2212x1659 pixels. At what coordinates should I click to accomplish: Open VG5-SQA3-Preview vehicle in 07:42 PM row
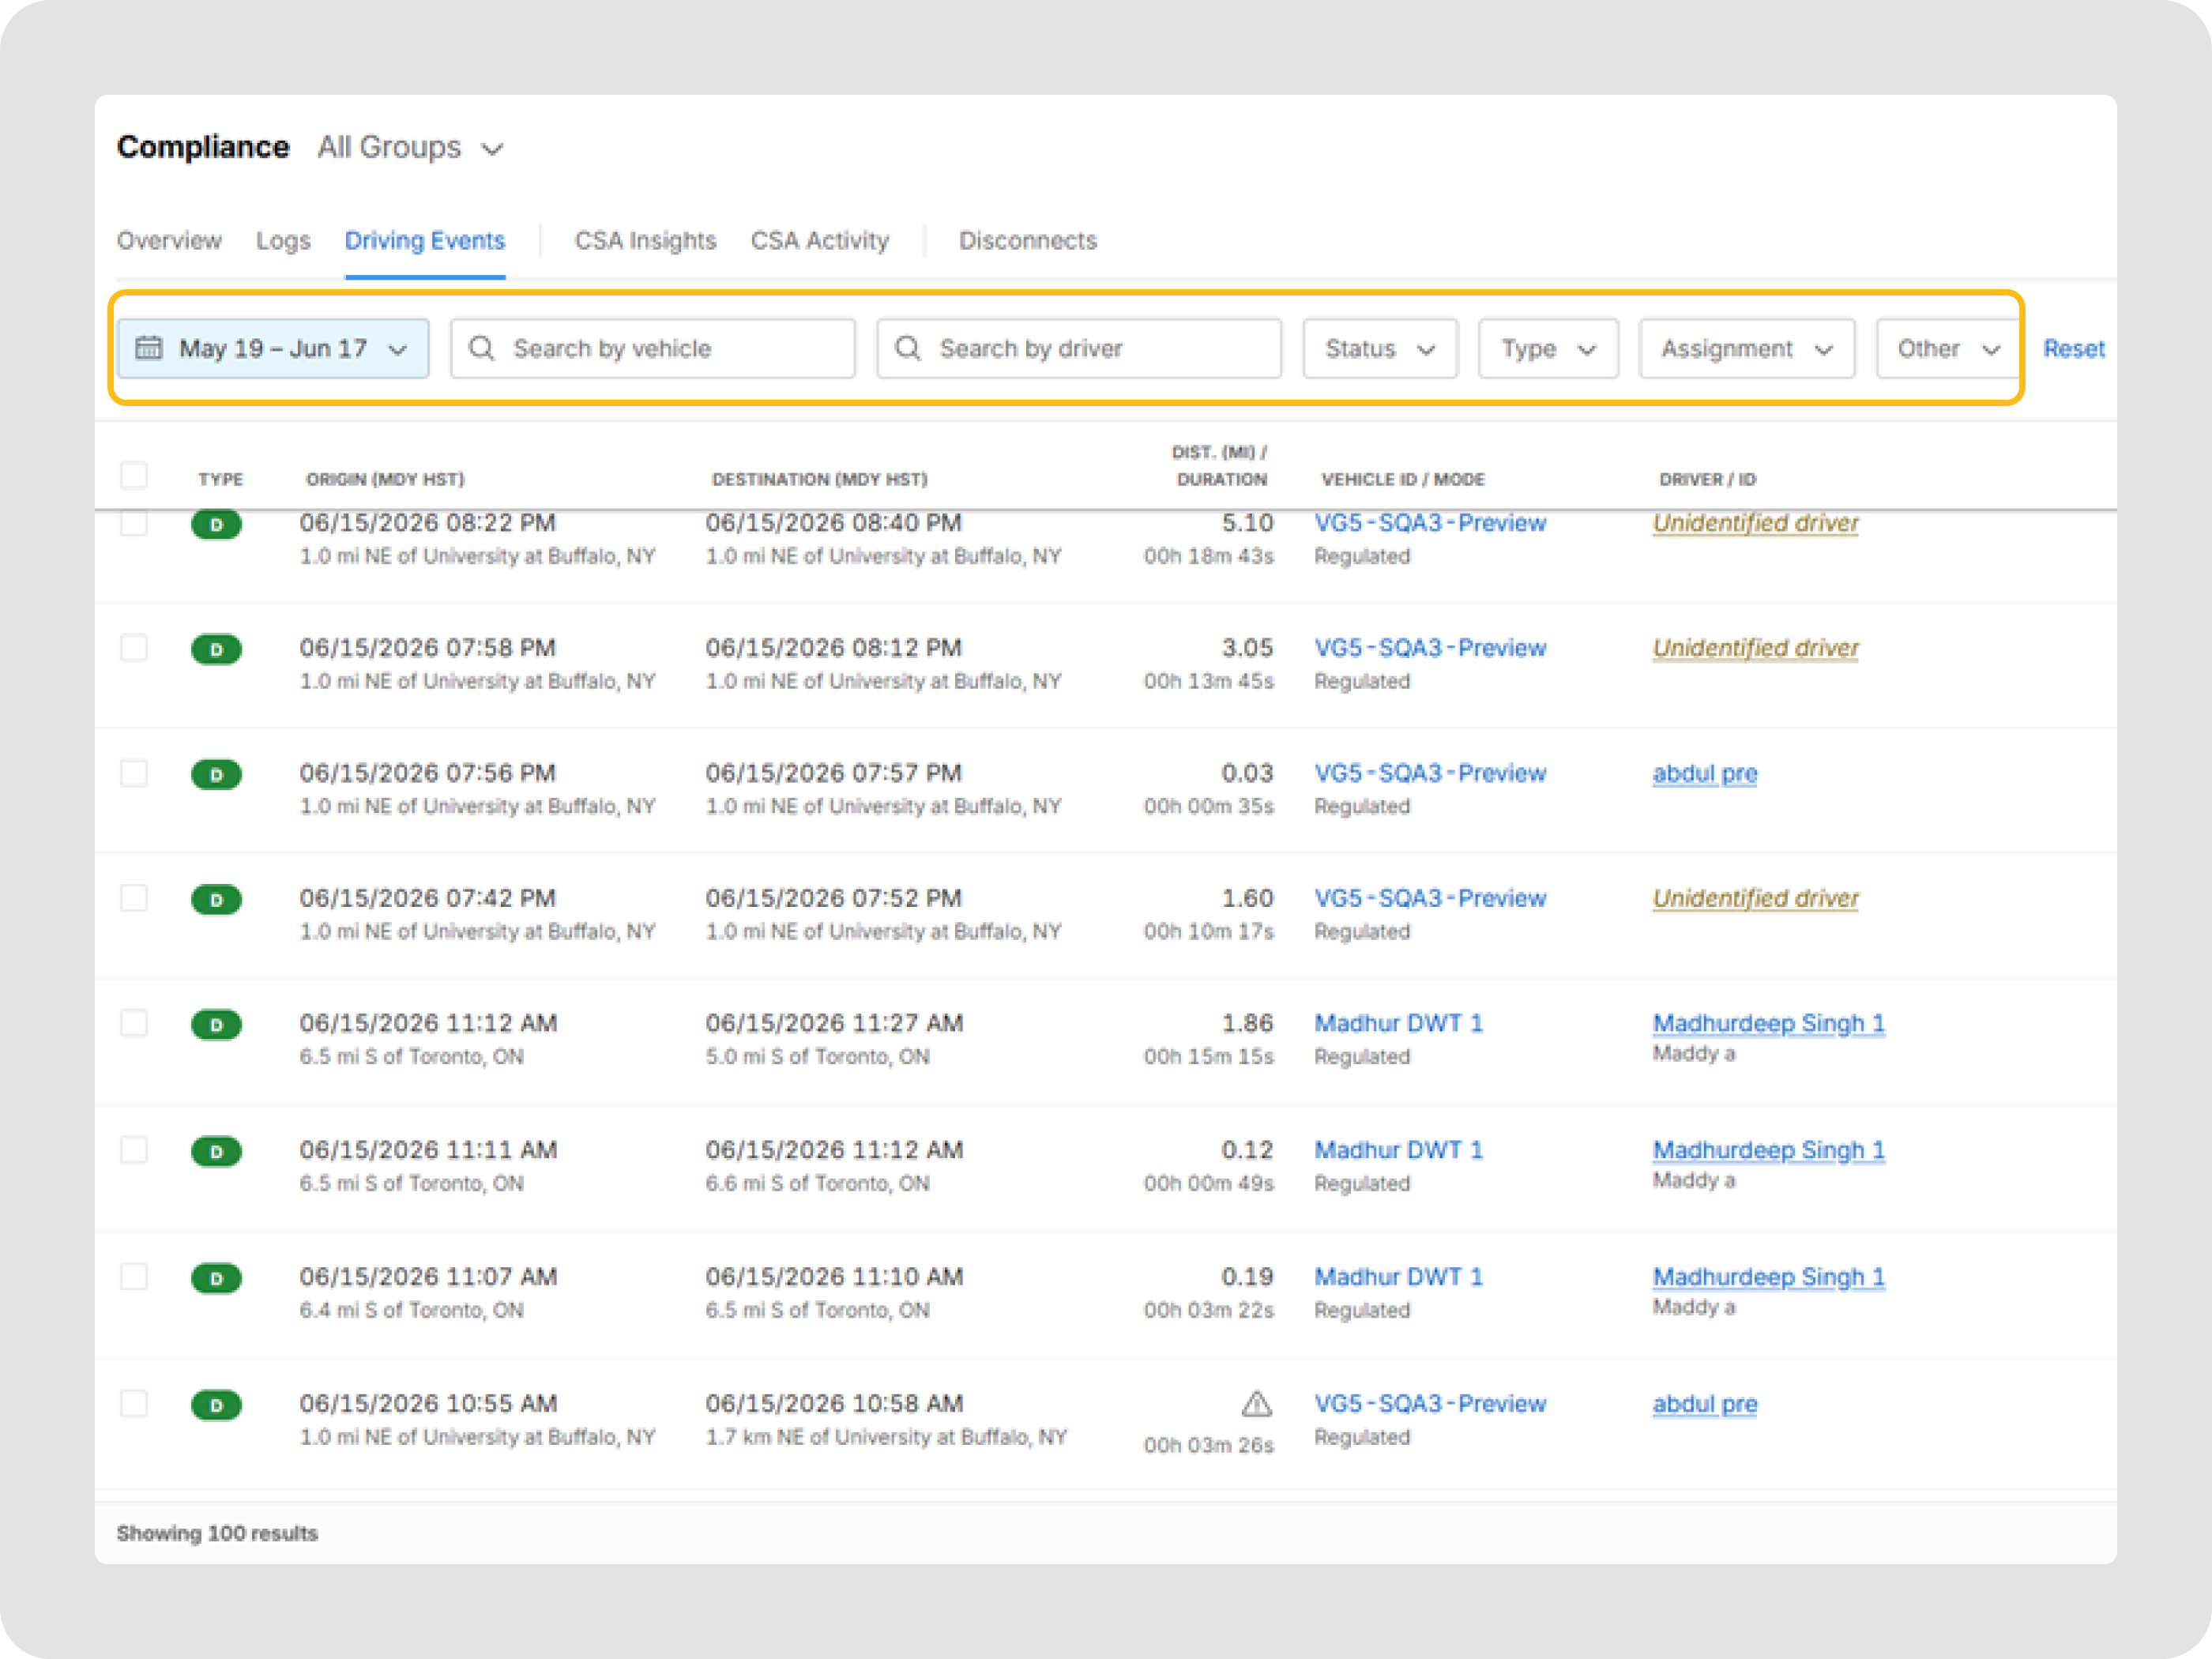click(x=1430, y=898)
